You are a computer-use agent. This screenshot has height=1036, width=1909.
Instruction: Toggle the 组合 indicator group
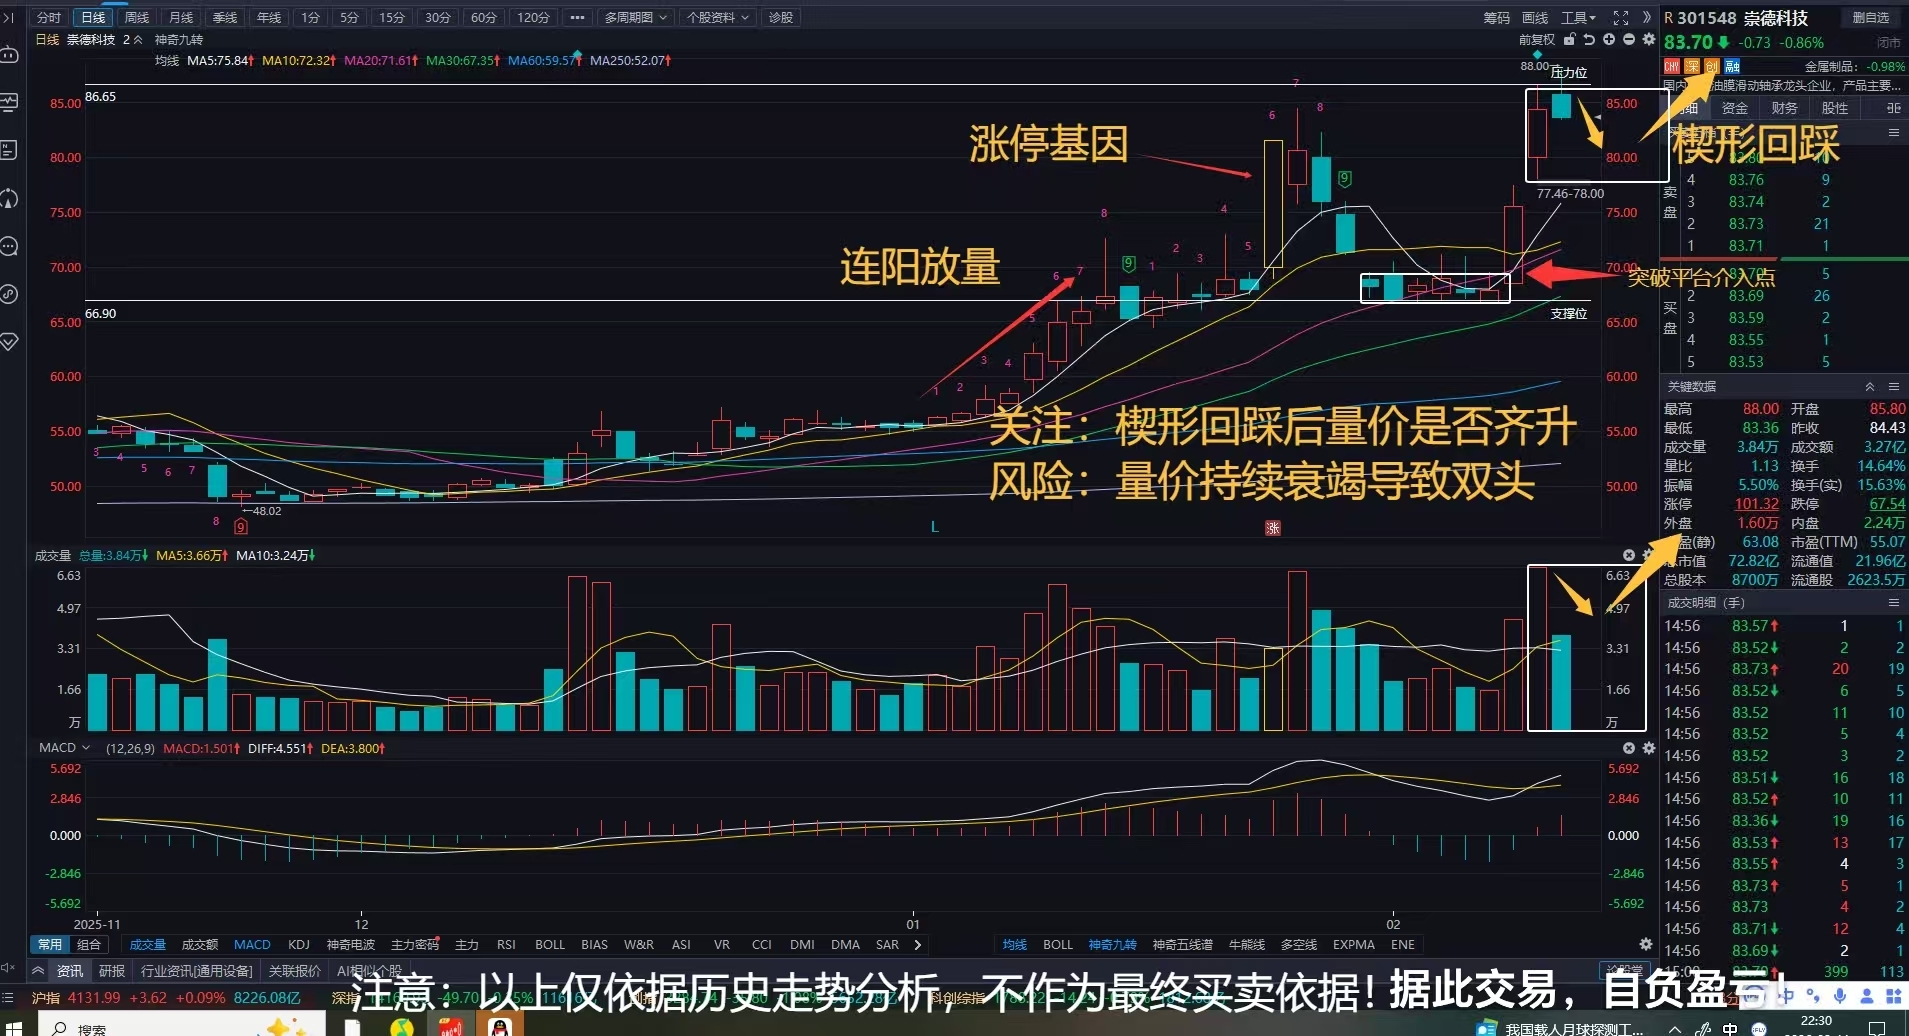[x=89, y=944]
